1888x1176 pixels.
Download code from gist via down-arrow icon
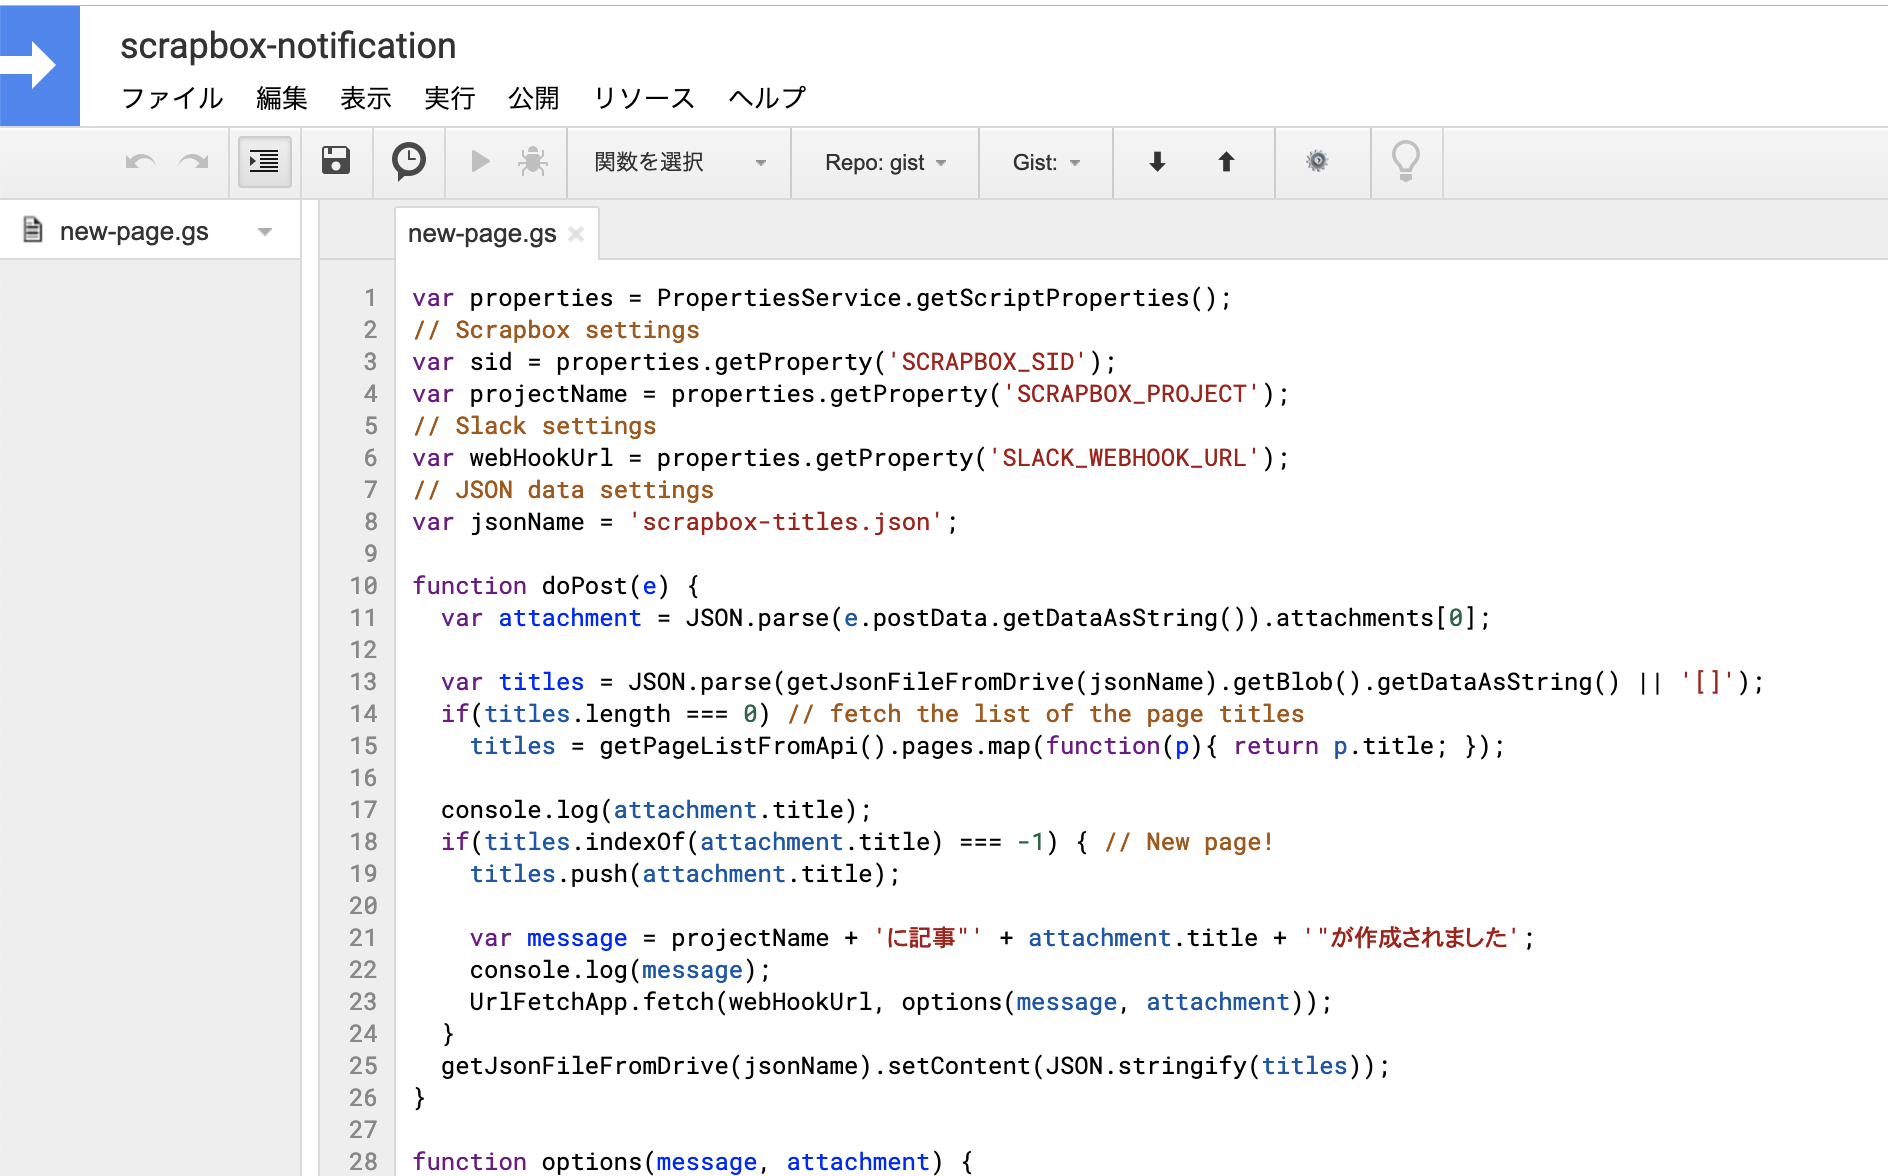click(1156, 161)
